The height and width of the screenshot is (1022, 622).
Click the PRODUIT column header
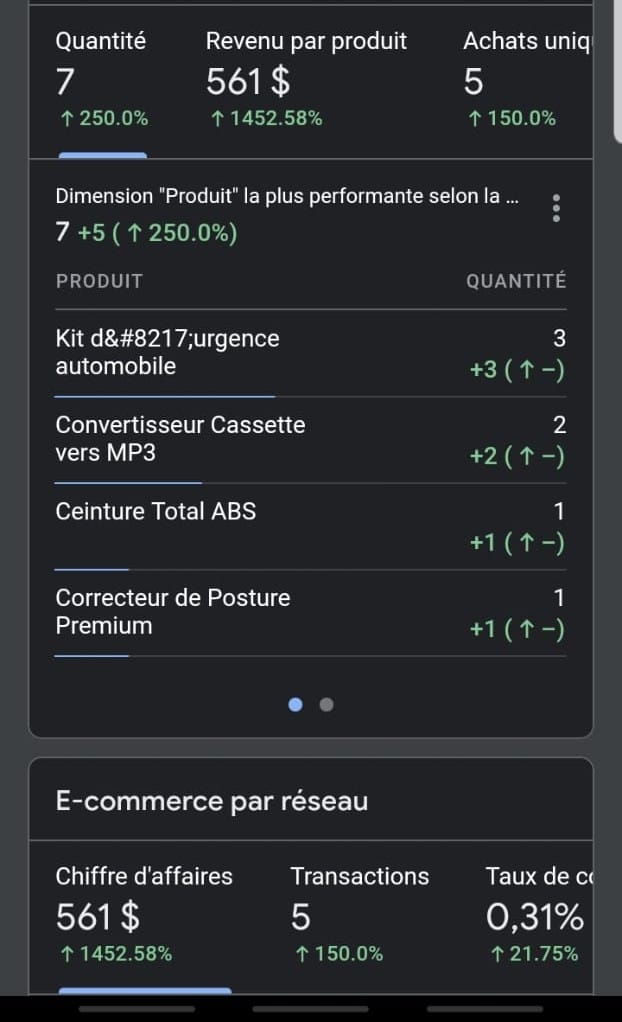click(x=99, y=281)
